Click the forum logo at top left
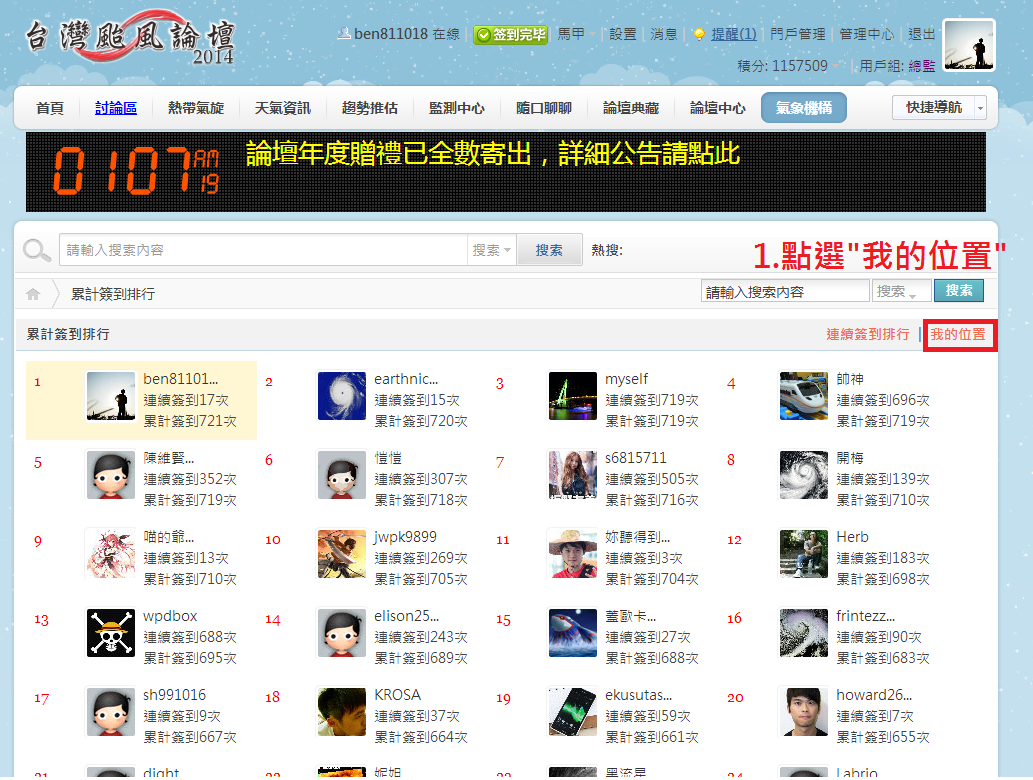The width and height of the screenshot is (1033, 780). (x=130, y=37)
